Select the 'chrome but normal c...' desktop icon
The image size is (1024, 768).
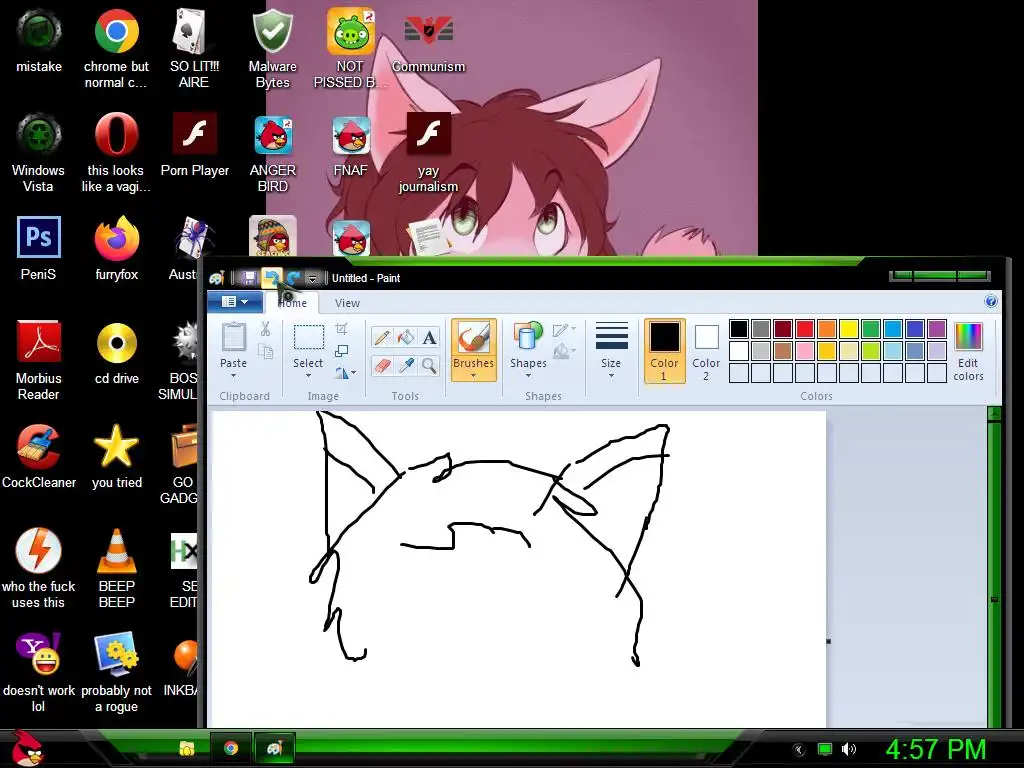point(116,48)
